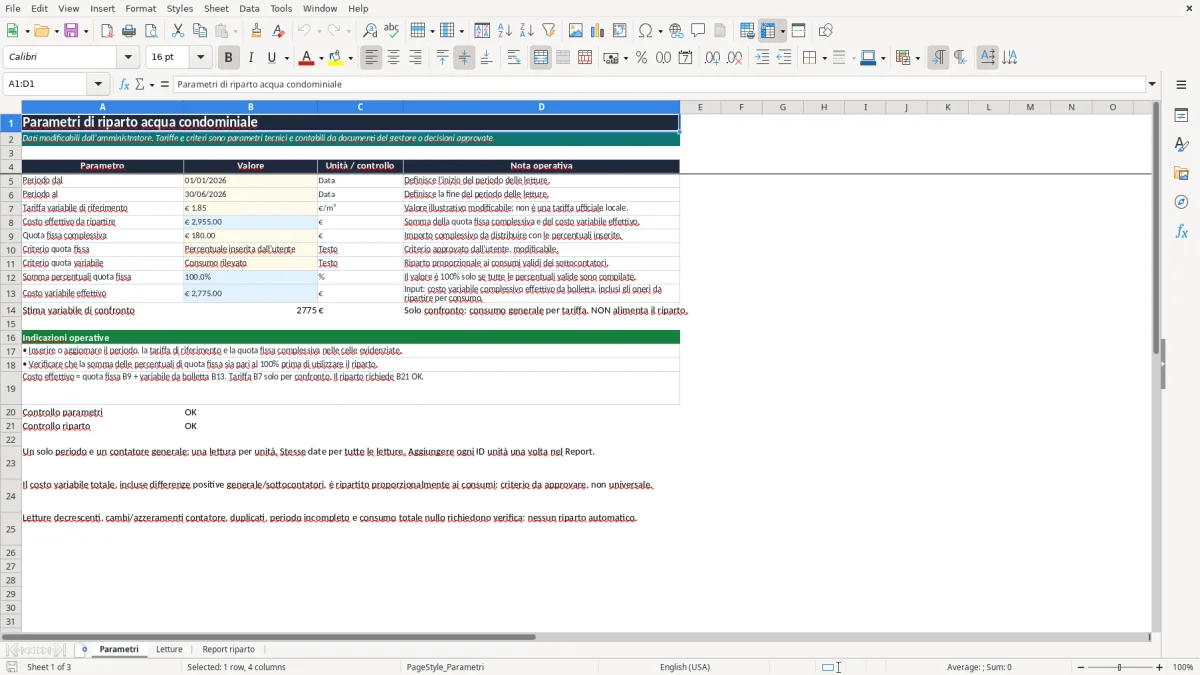
Task: Open font color dropdown arrow
Action: click(x=320, y=58)
